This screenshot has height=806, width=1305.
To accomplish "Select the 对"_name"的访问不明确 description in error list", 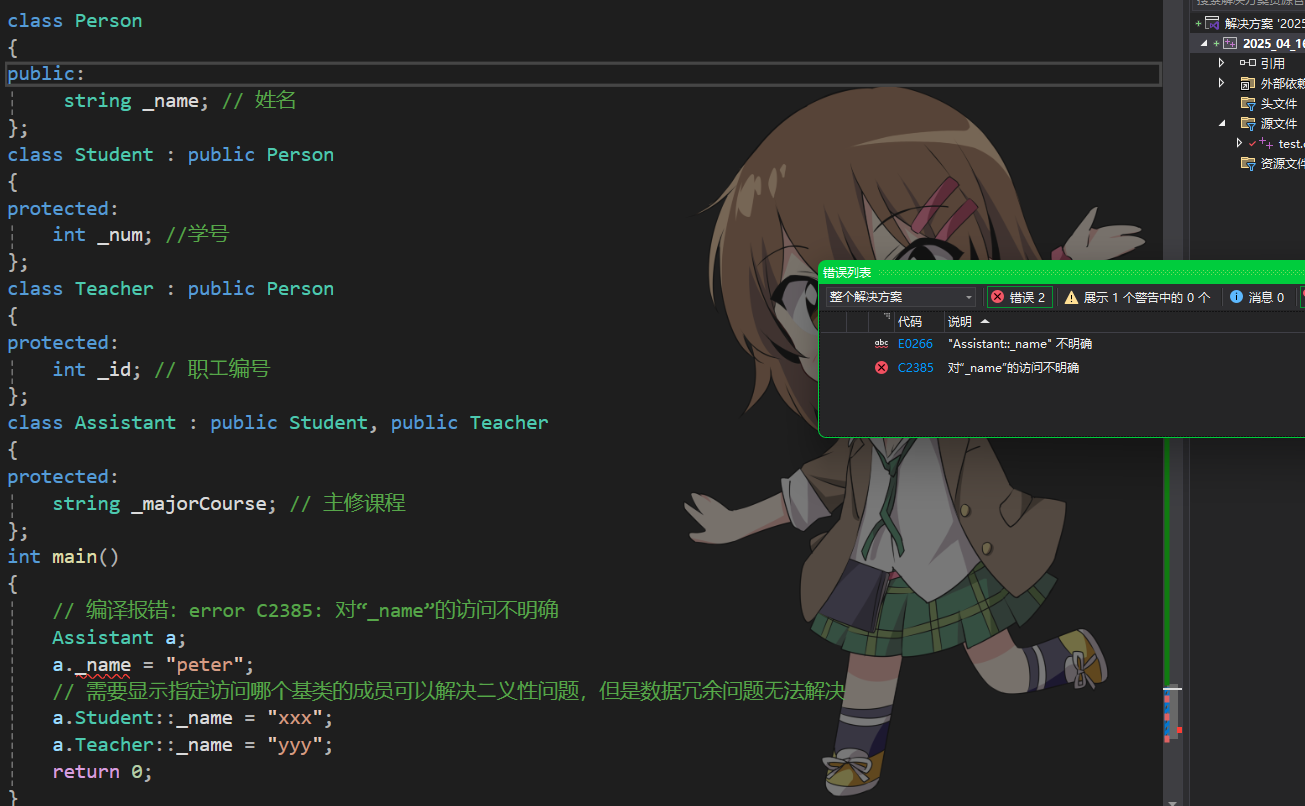I will tap(1013, 368).
